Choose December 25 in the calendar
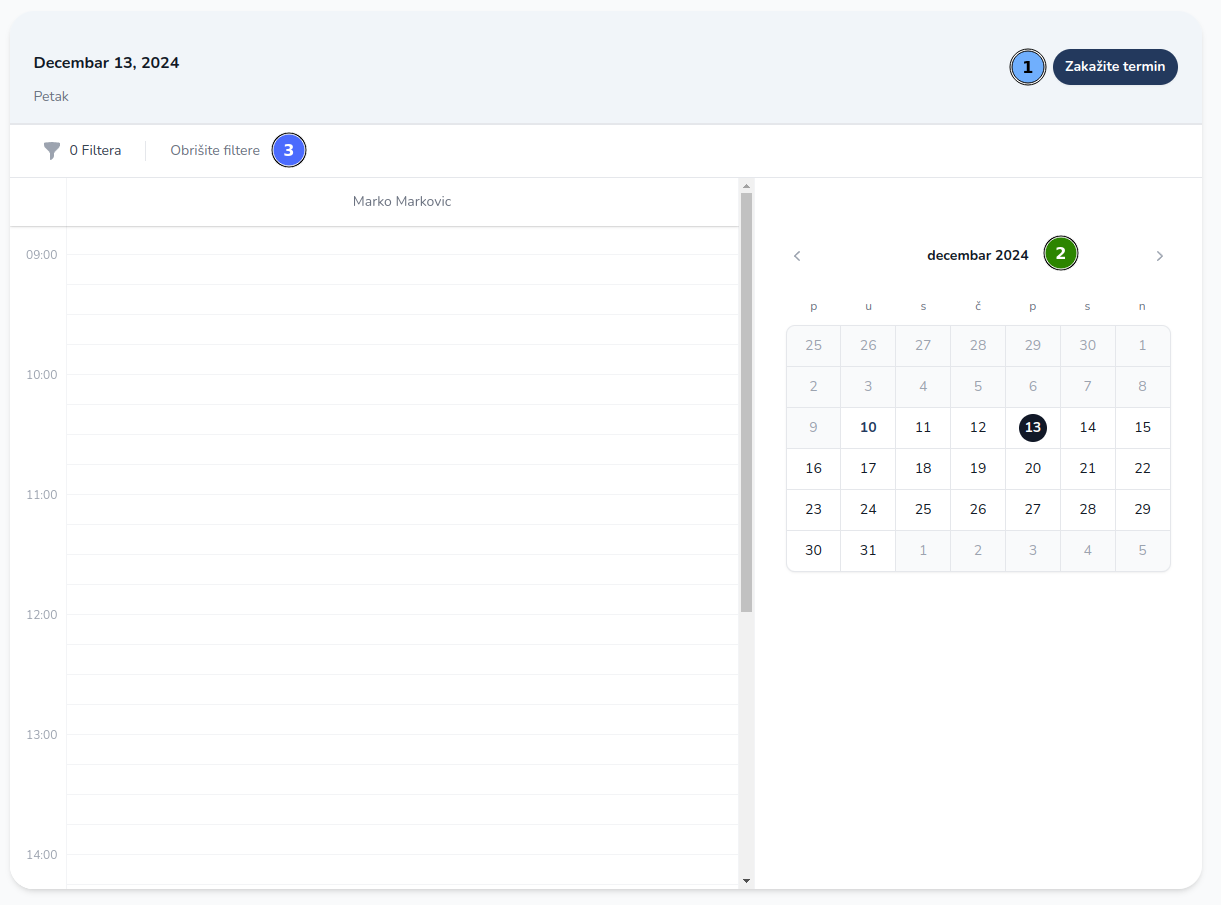 [x=923, y=510]
